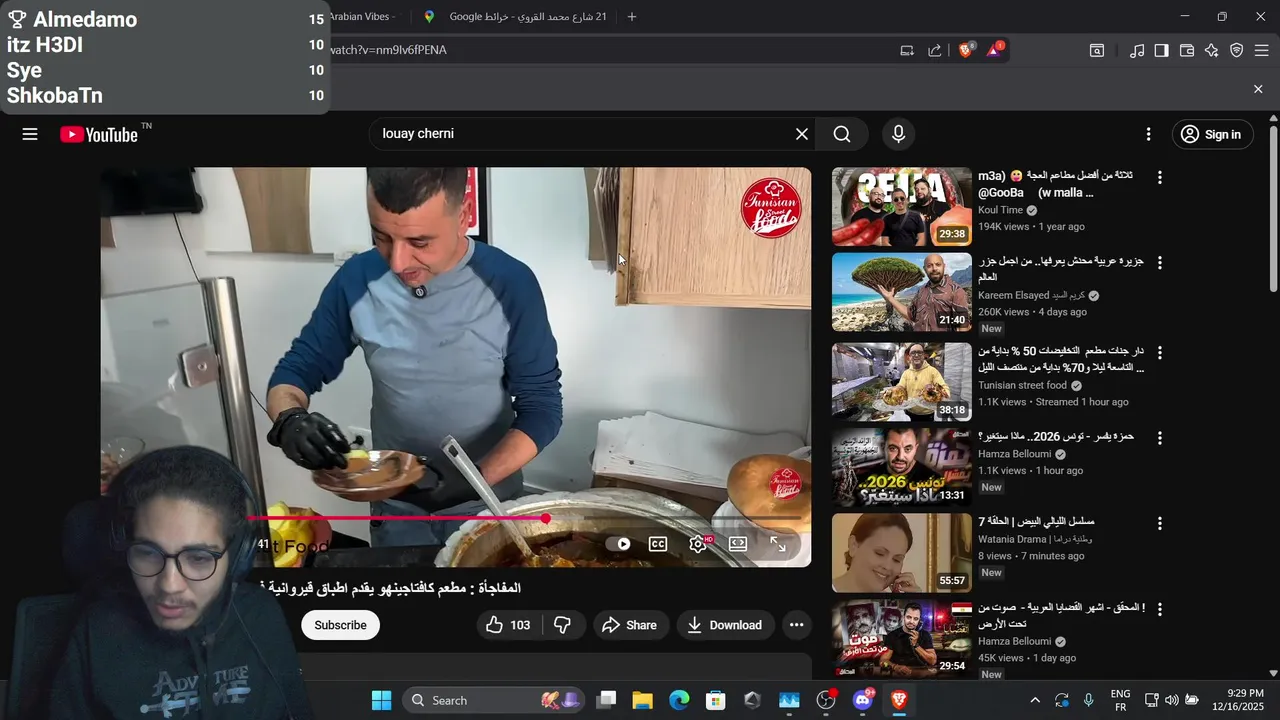The width and height of the screenshot is (1280, 720).
Task: Open the tab search toolbar icon
Action: [x=1097, y=50]
